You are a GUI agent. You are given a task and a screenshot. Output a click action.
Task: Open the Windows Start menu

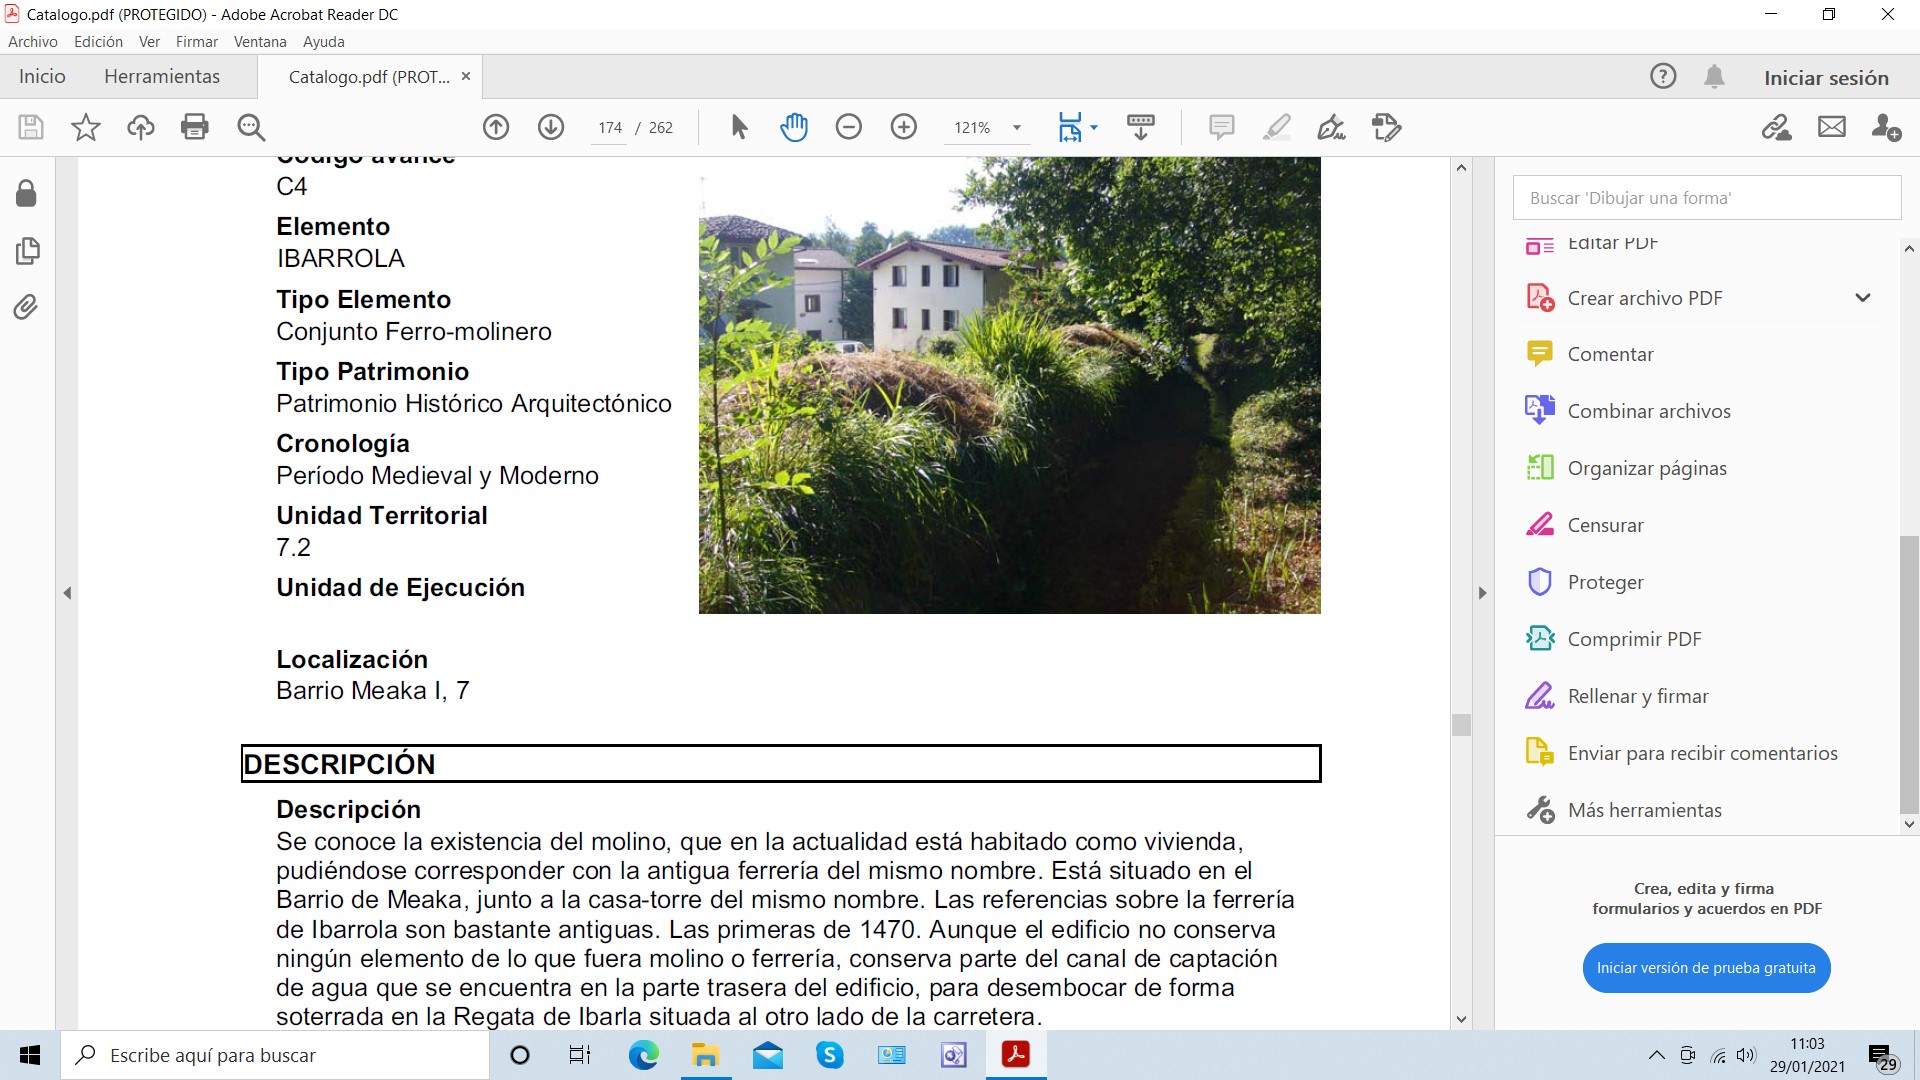click(x=30, y=1055)
